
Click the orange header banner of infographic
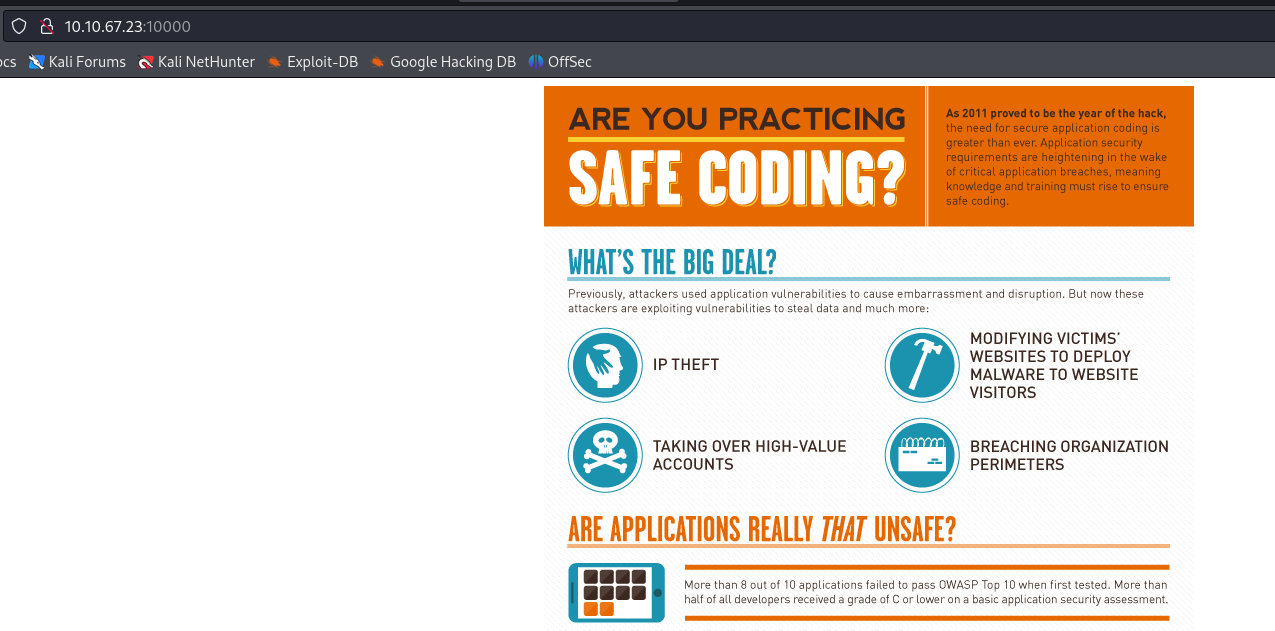tap(869, 157)
